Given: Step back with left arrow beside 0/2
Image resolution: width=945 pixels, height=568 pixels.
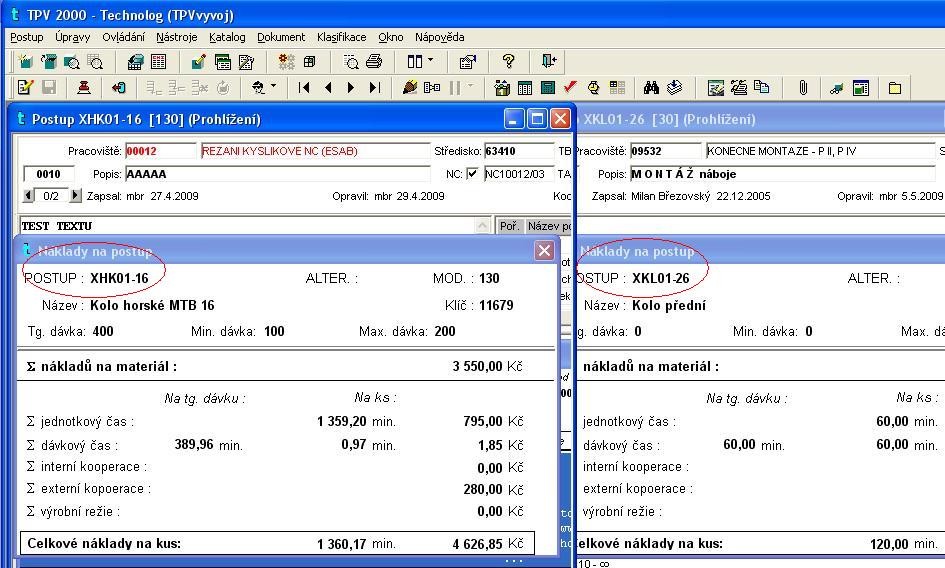Looking at the screenshot, I should point(28,195).
